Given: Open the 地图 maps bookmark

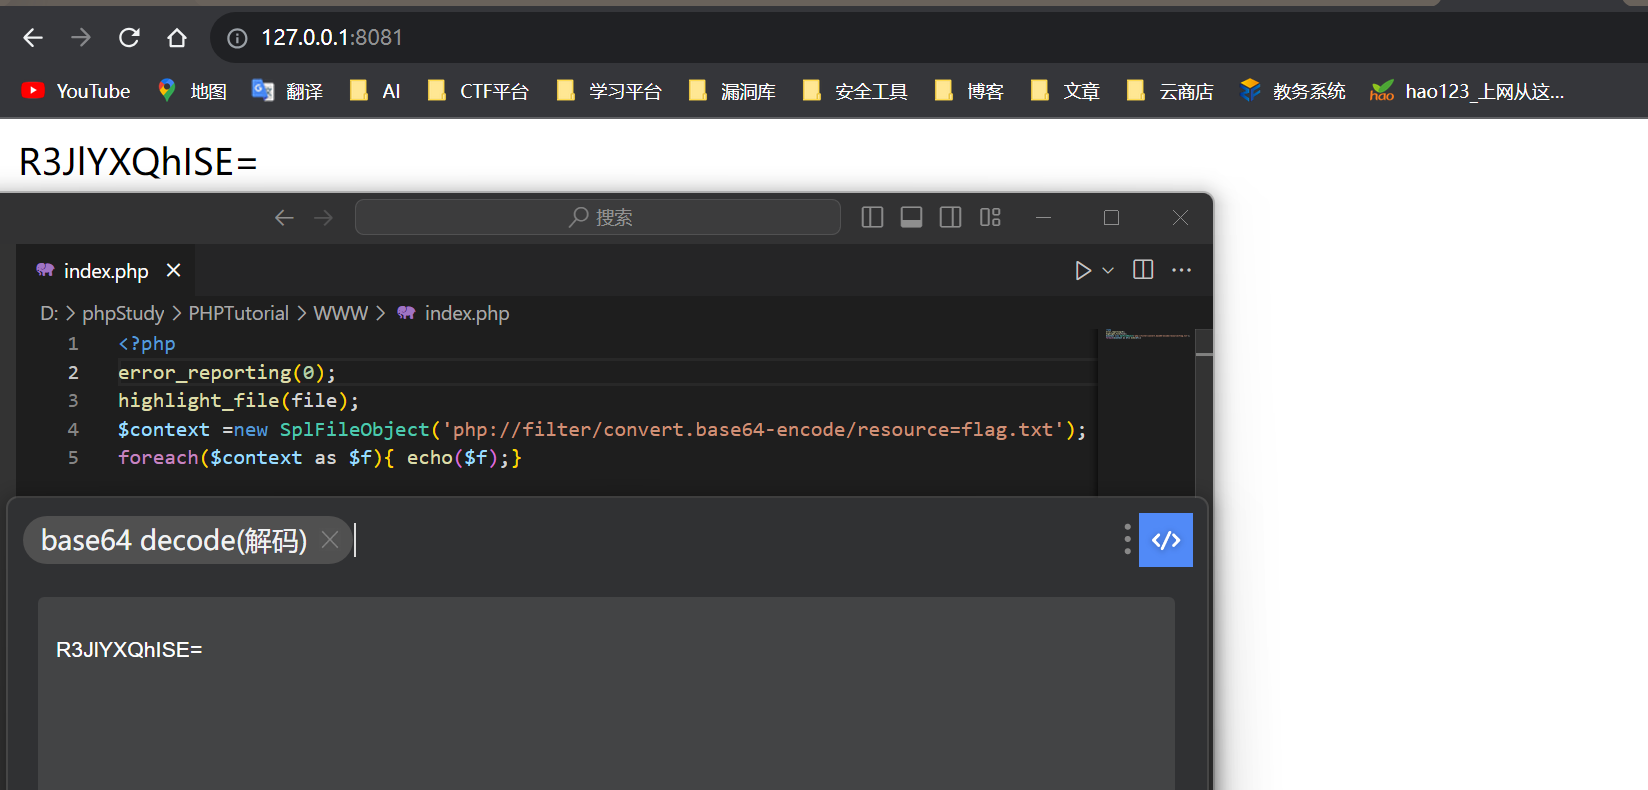Looking at the screenshot, I should coord(192,91).
